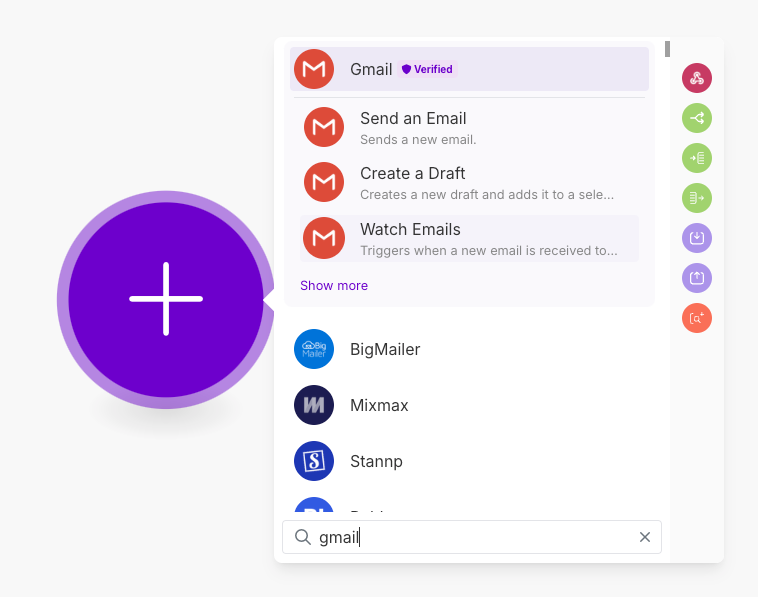The width and height of the screenshot is (758, 597).
Task: Click the Stannp logo icon
Action: (x=314, y=461)
